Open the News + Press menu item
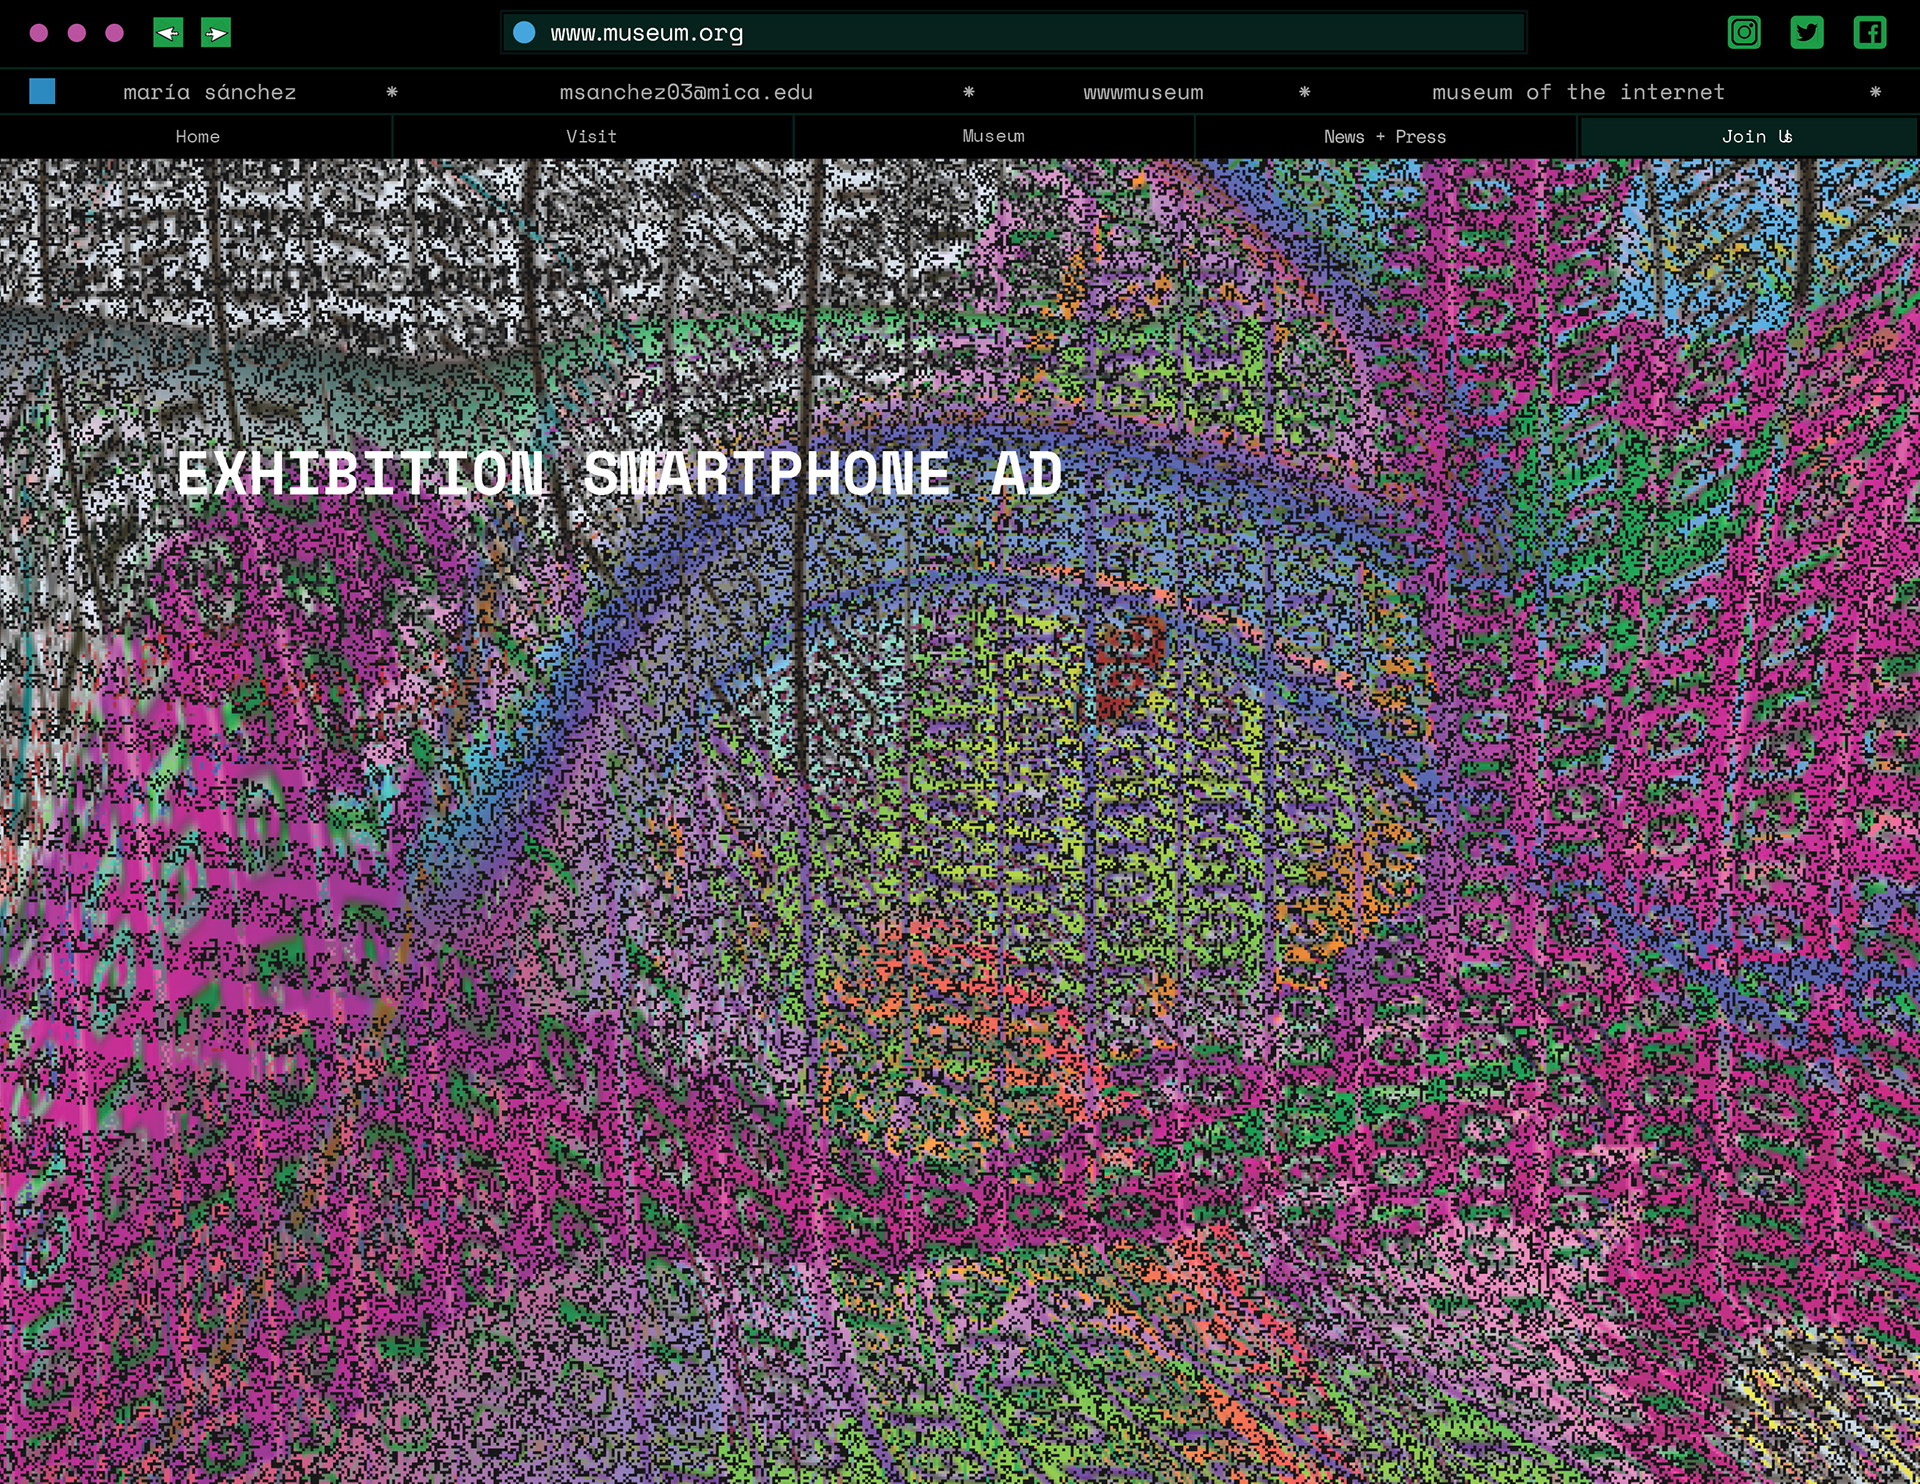The width and height of the screenshot is (1920, 1484). [1385, 137]
